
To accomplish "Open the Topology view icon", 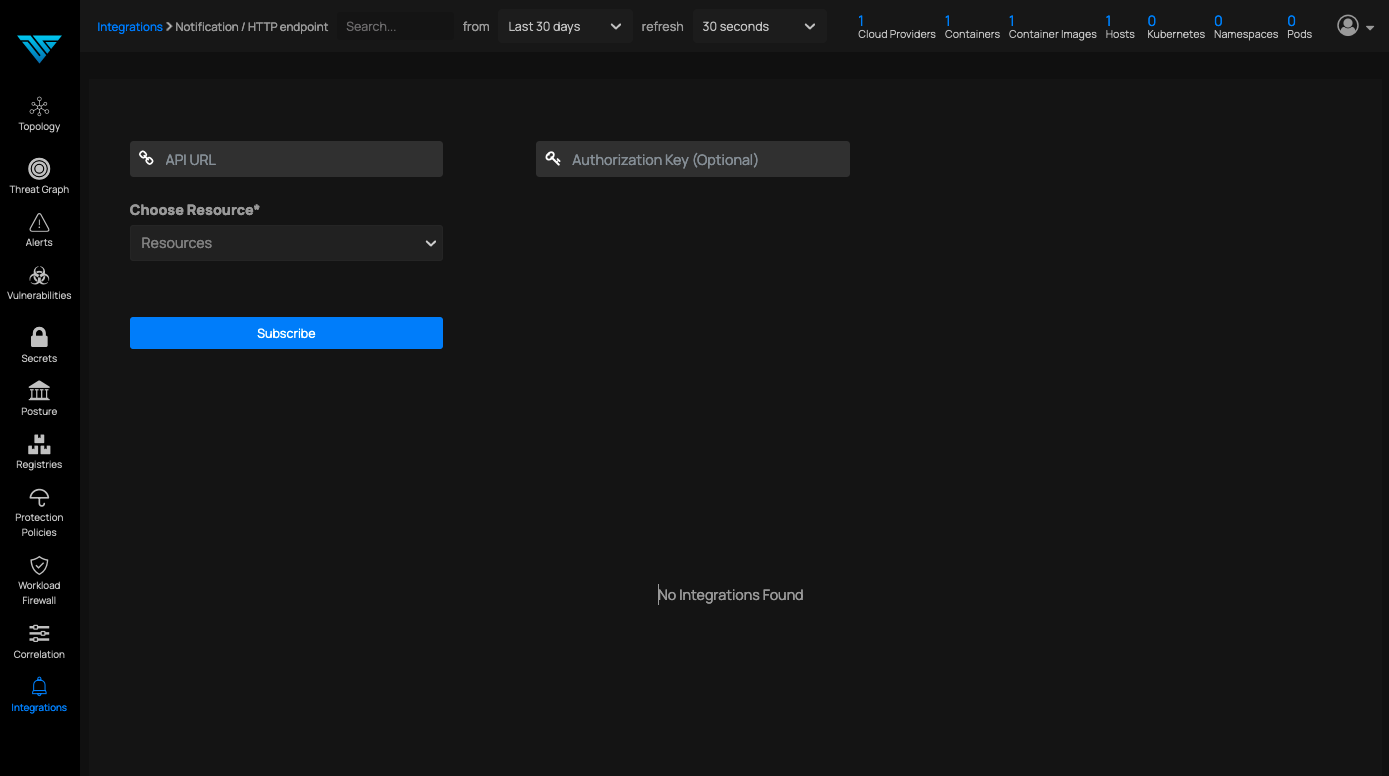I will click(39, 107).
